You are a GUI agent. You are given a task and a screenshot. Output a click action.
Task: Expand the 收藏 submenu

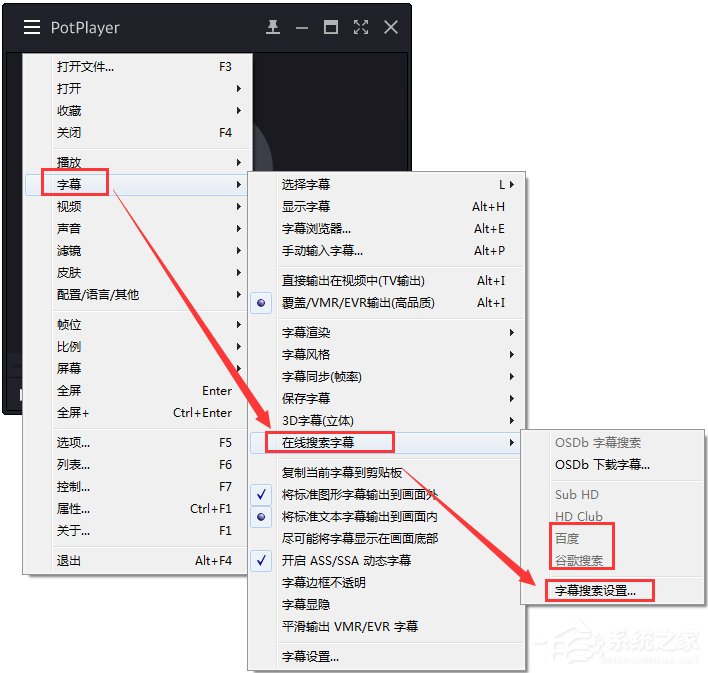click(x=136, y=111)
